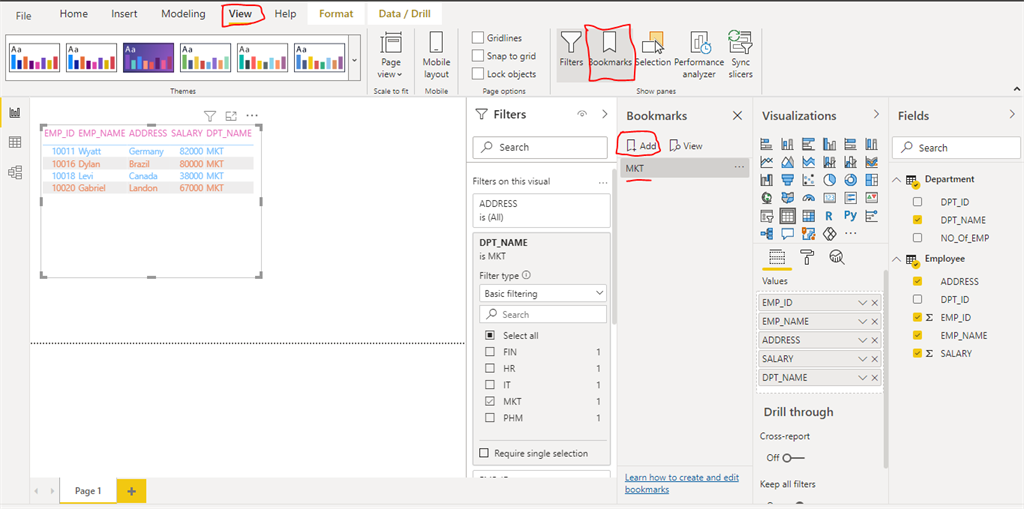The image size is (1024, 509).
Task: Collapse the Department table in Fields
Action: [x=895, y=180]
